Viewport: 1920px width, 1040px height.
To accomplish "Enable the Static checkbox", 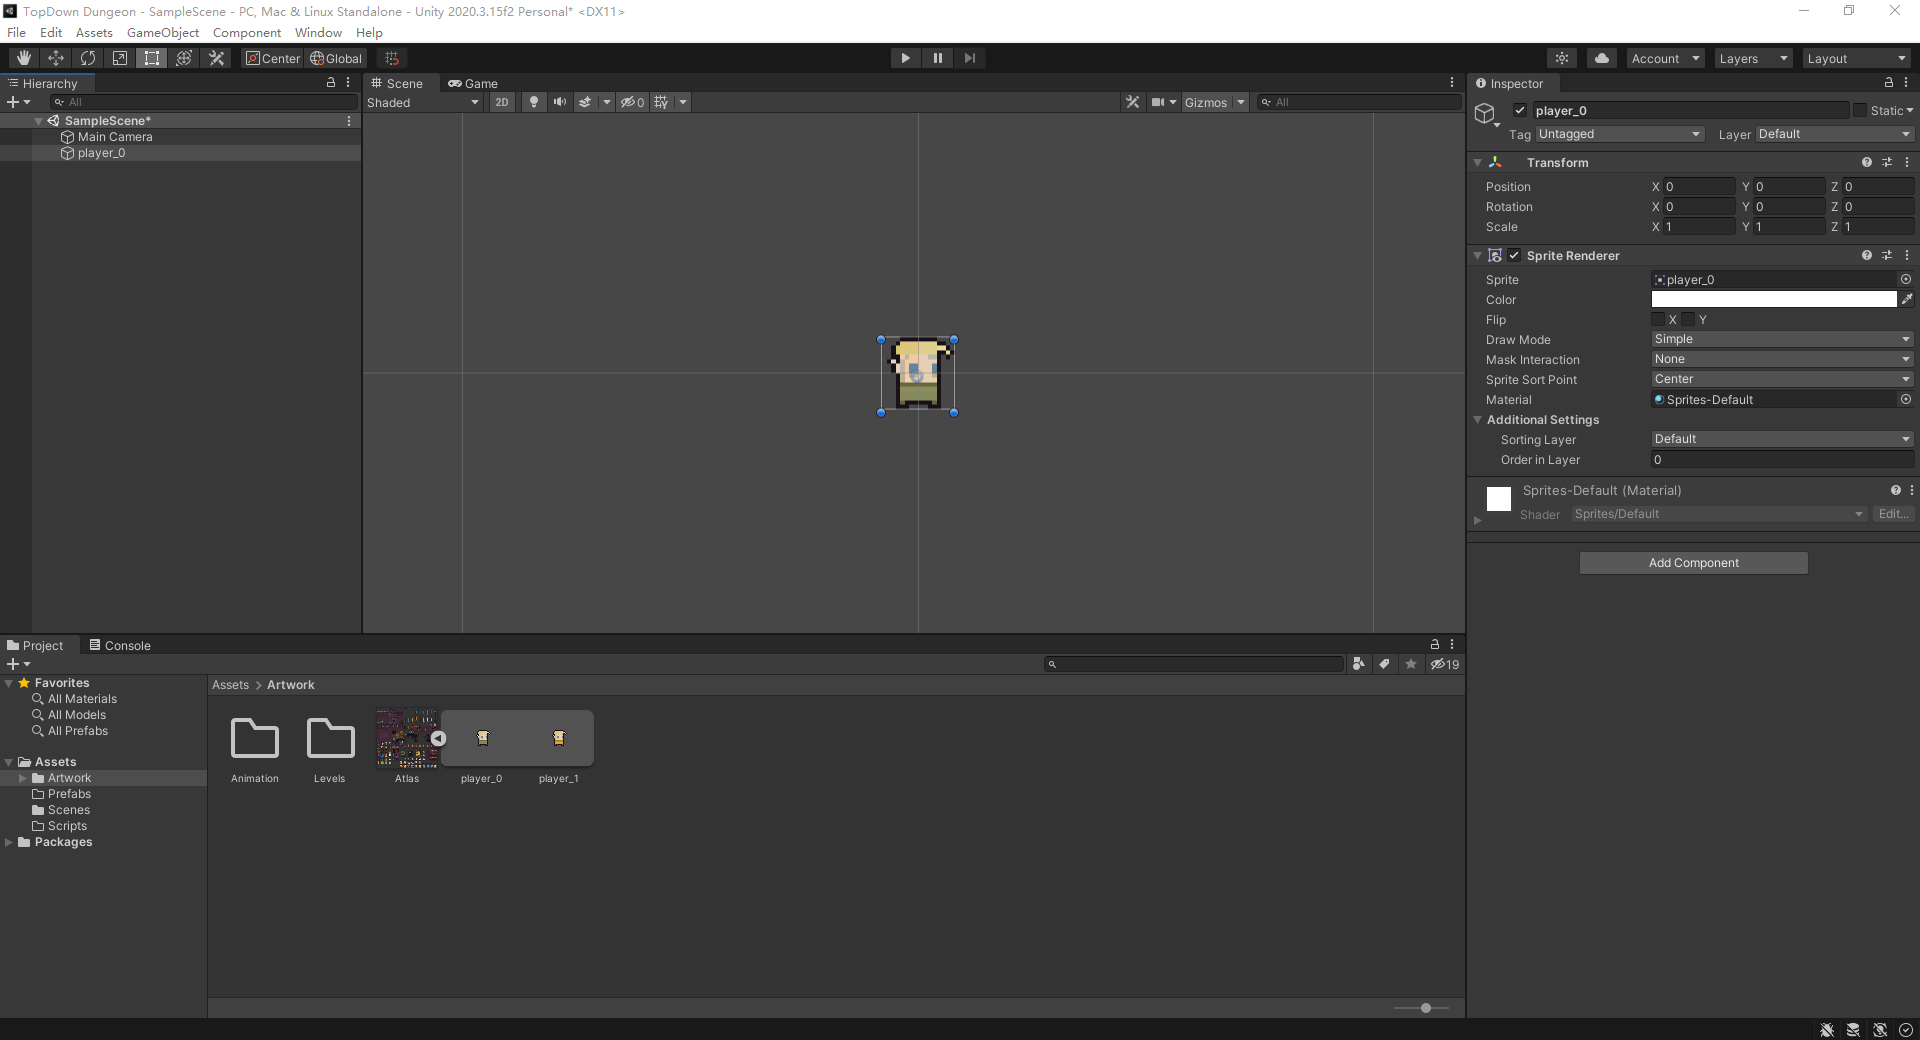I will pos(1860,111).
